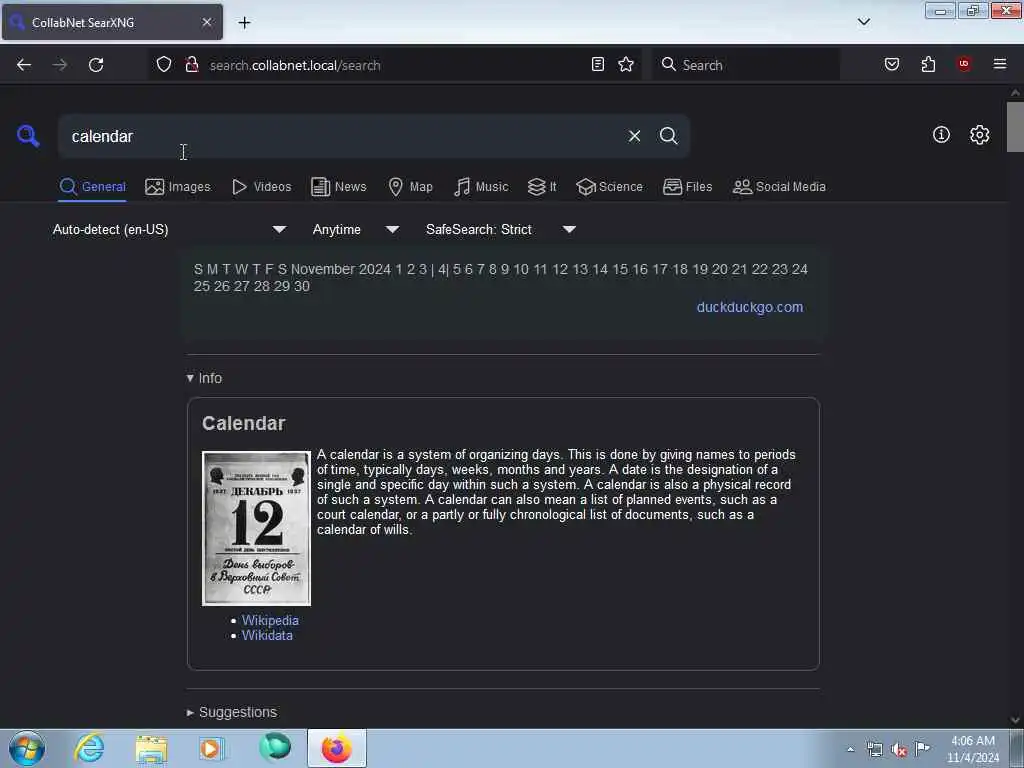Follow the duckduckgo.com link
Viewport: 1024px width, 768px height.
[x=750, y=307]
